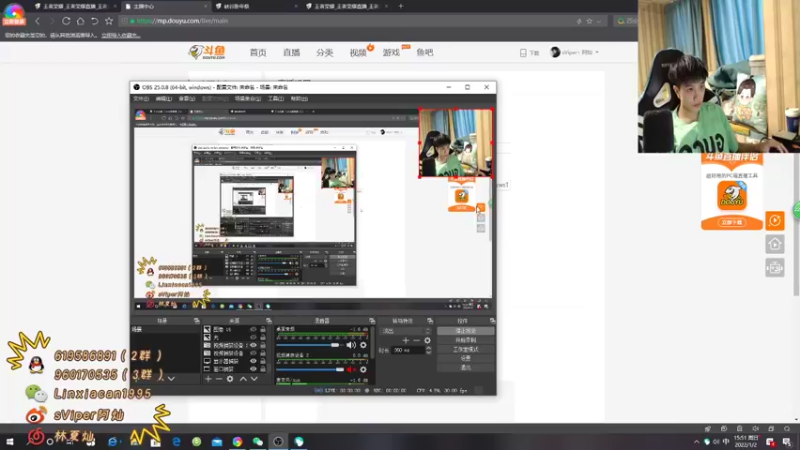The width and height of the screenshot is (800, 450).
Task: Go back in browser history
Action: [37, 21]
